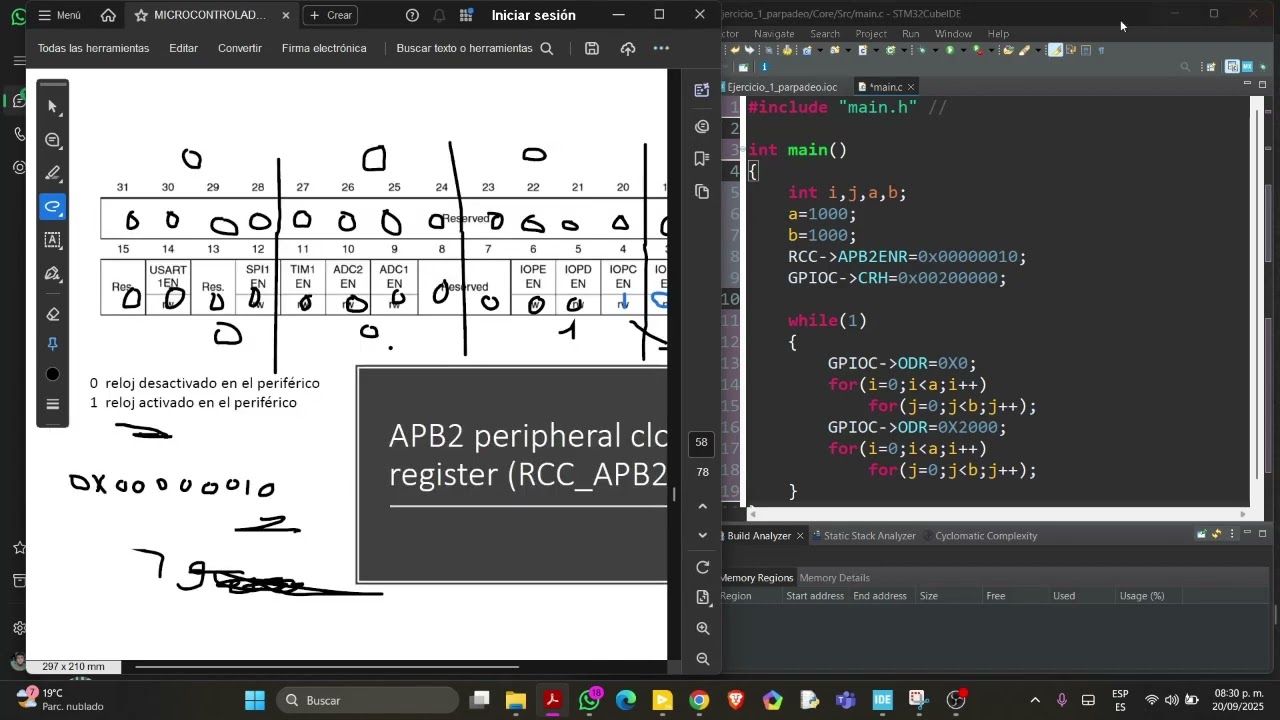Open the Project menu in STM32CubeIDE

871,34
